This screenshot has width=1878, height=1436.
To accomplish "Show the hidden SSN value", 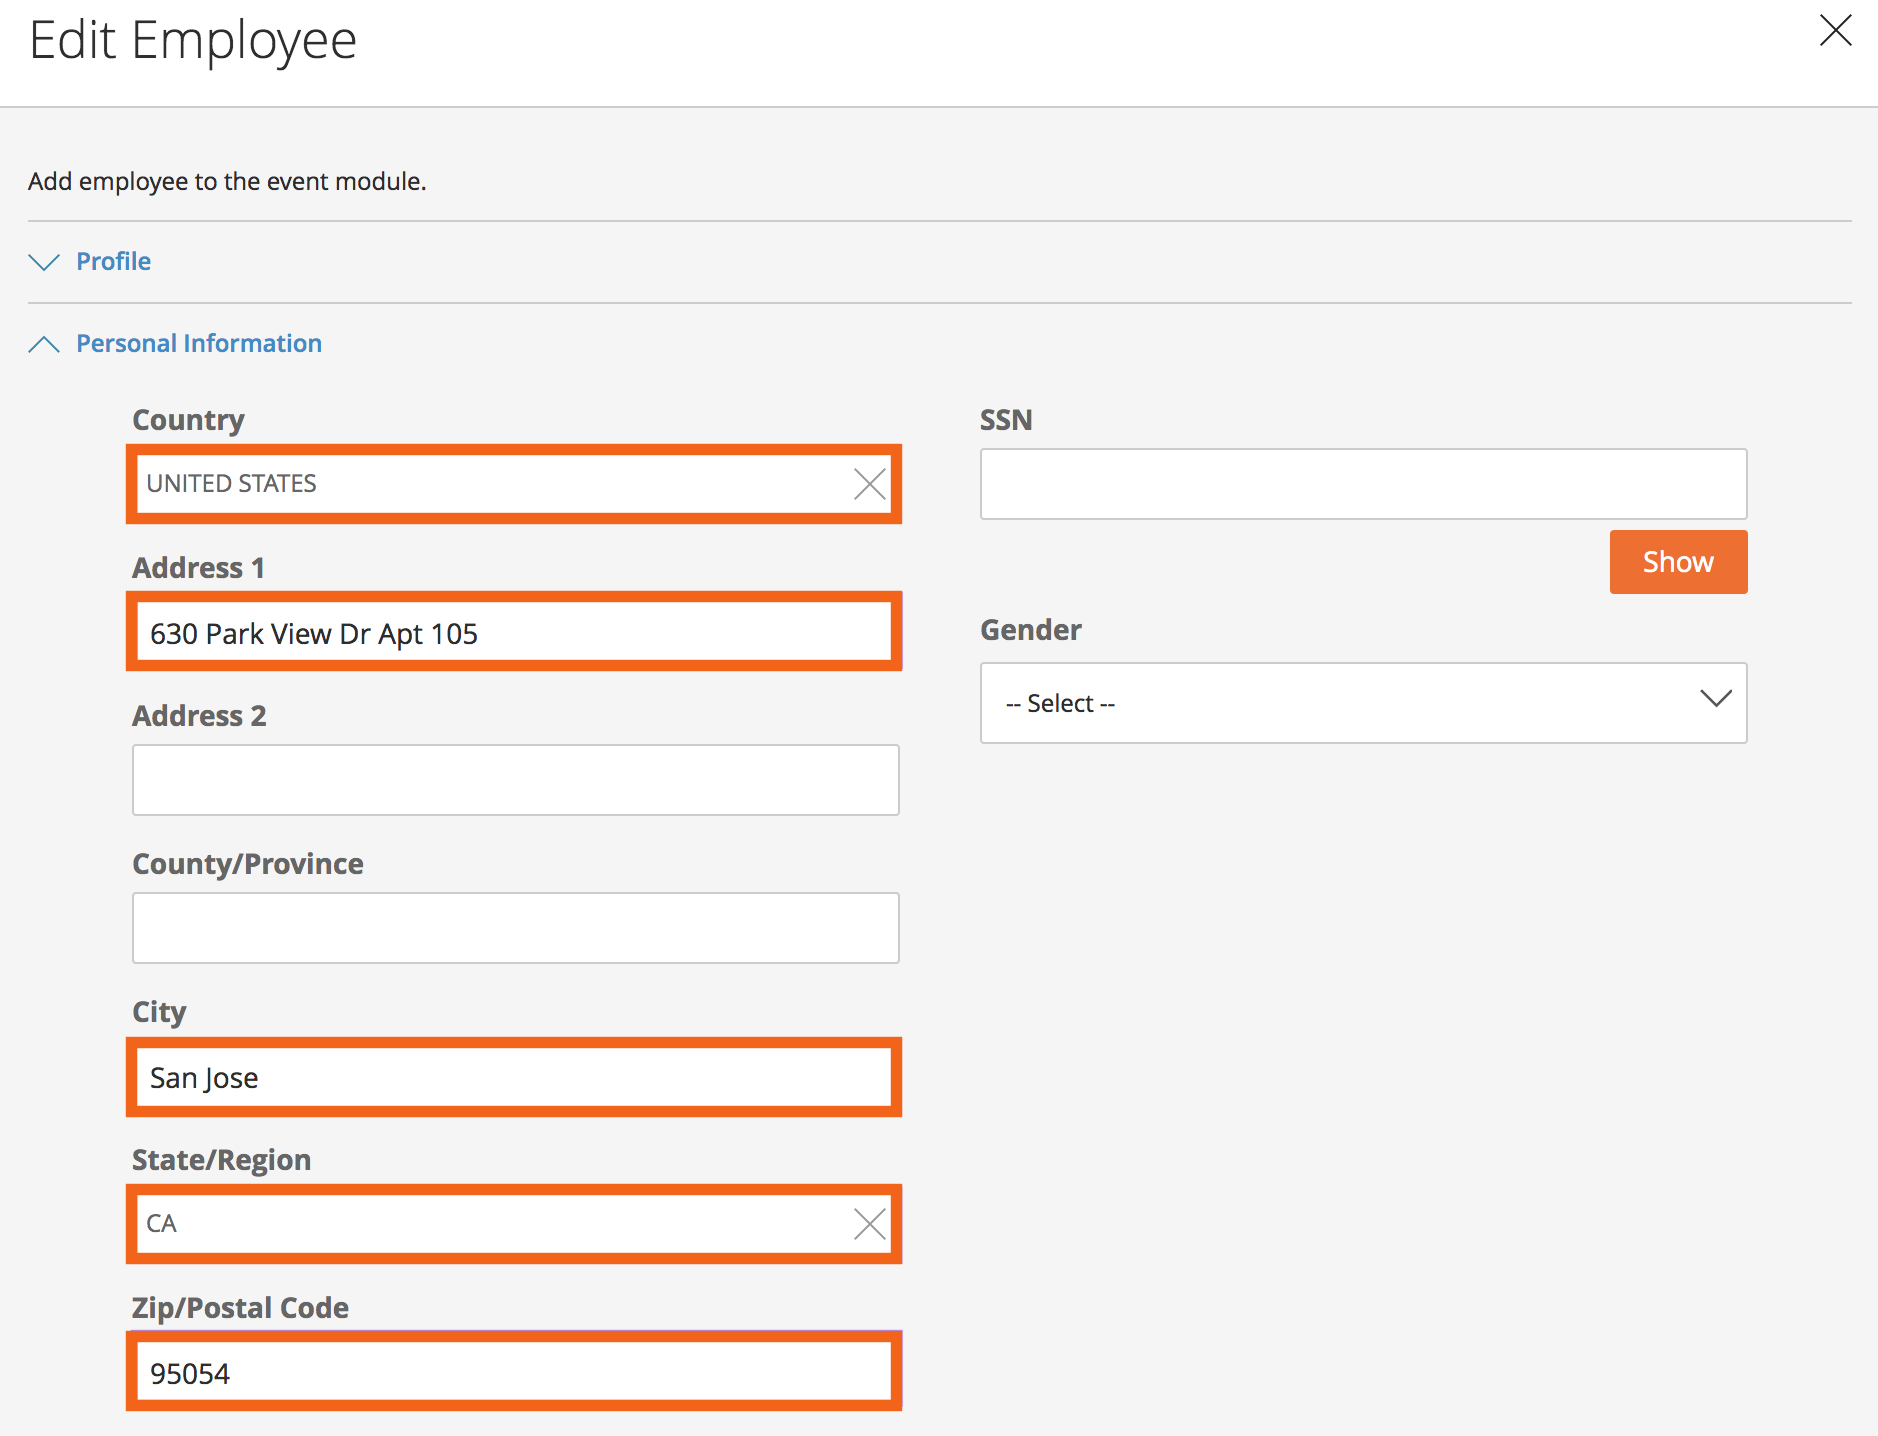I will click(1678, 562).
